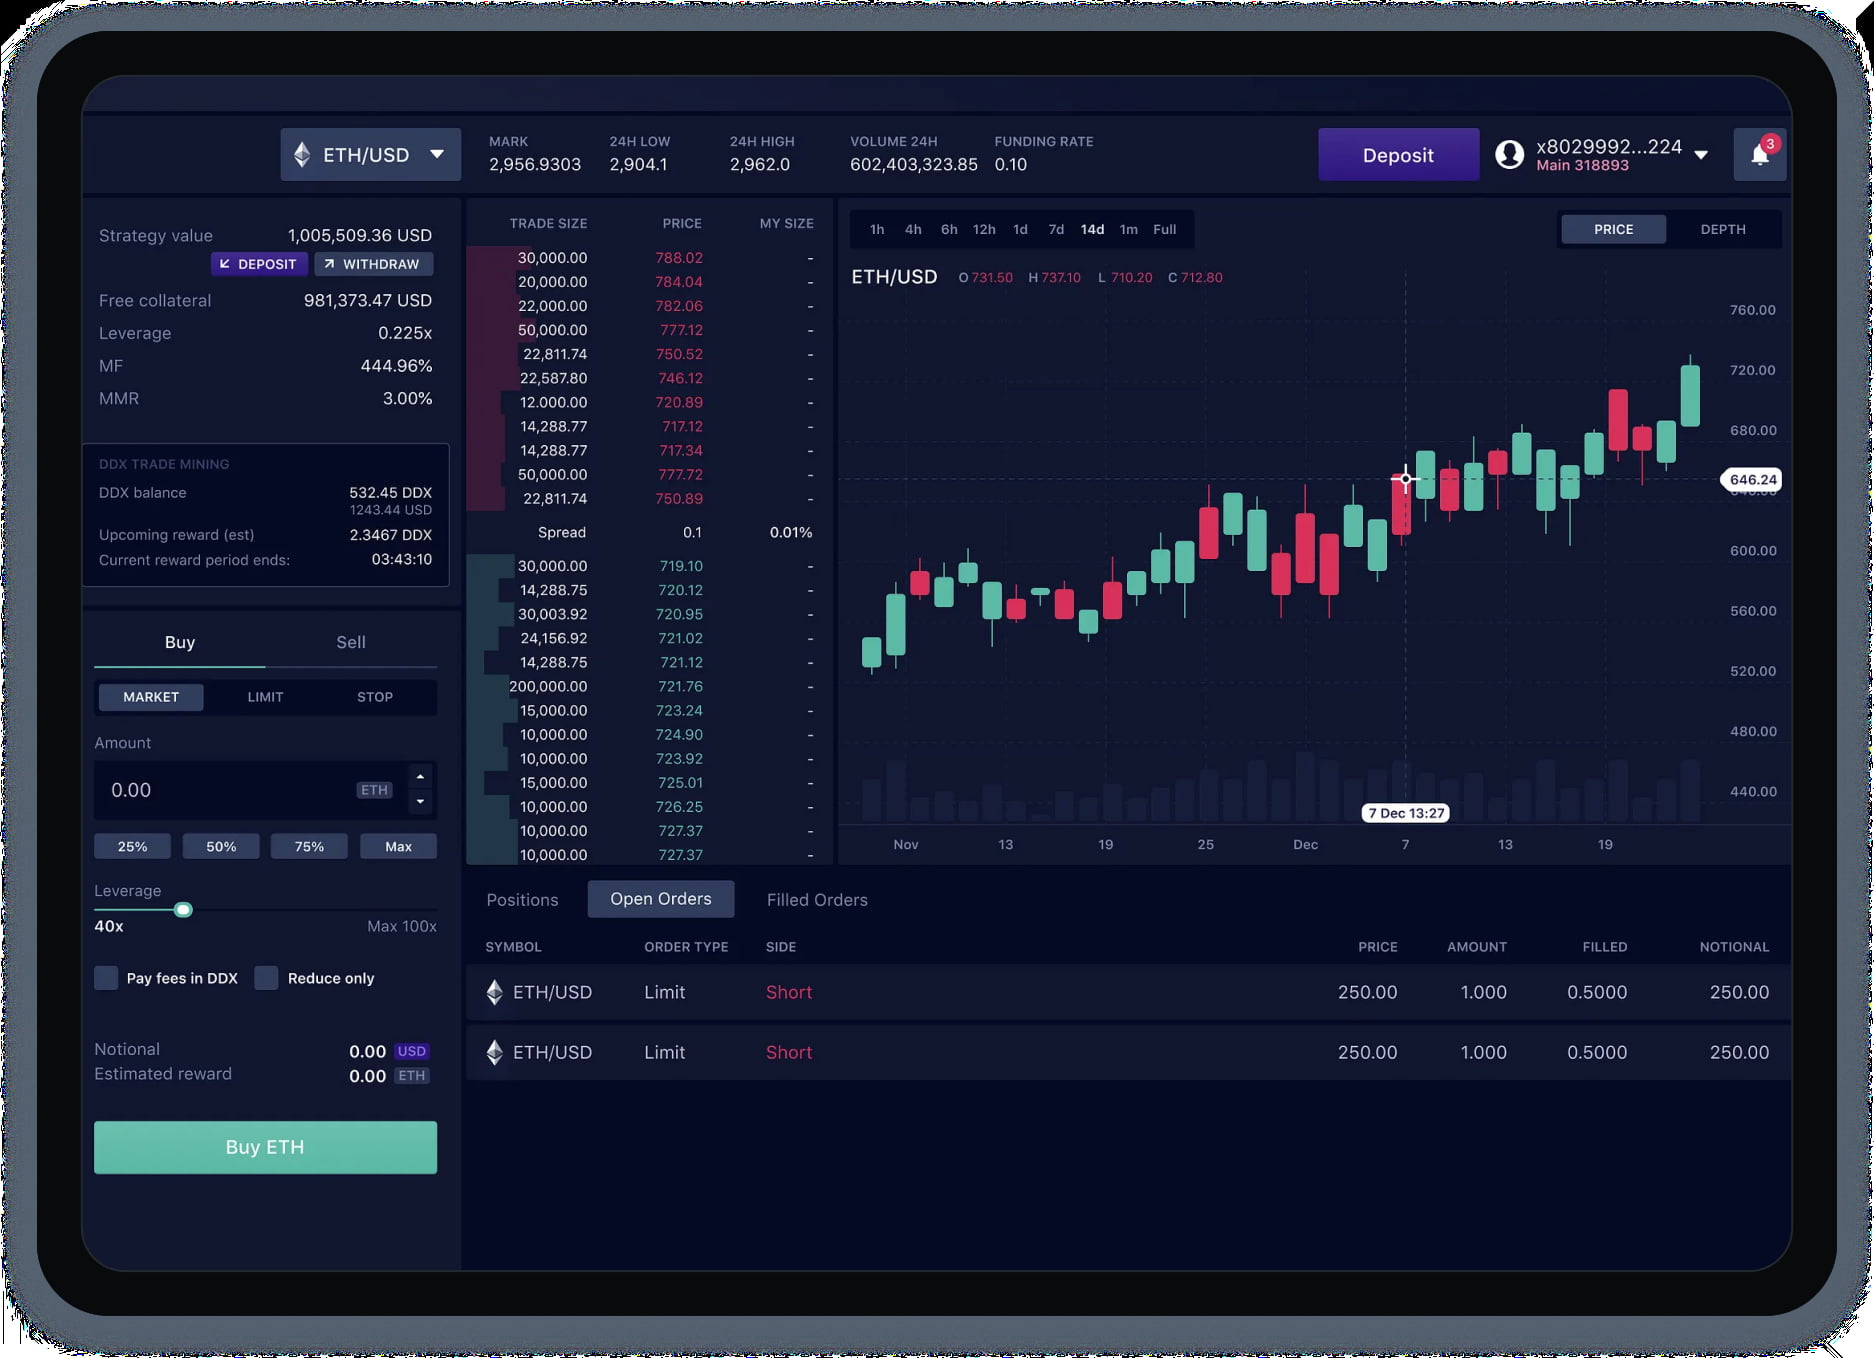Image resolution: width=1874 pixels, height=1358 pixels.
Task: Select the 1h chart timeframe
Action: 877,229
